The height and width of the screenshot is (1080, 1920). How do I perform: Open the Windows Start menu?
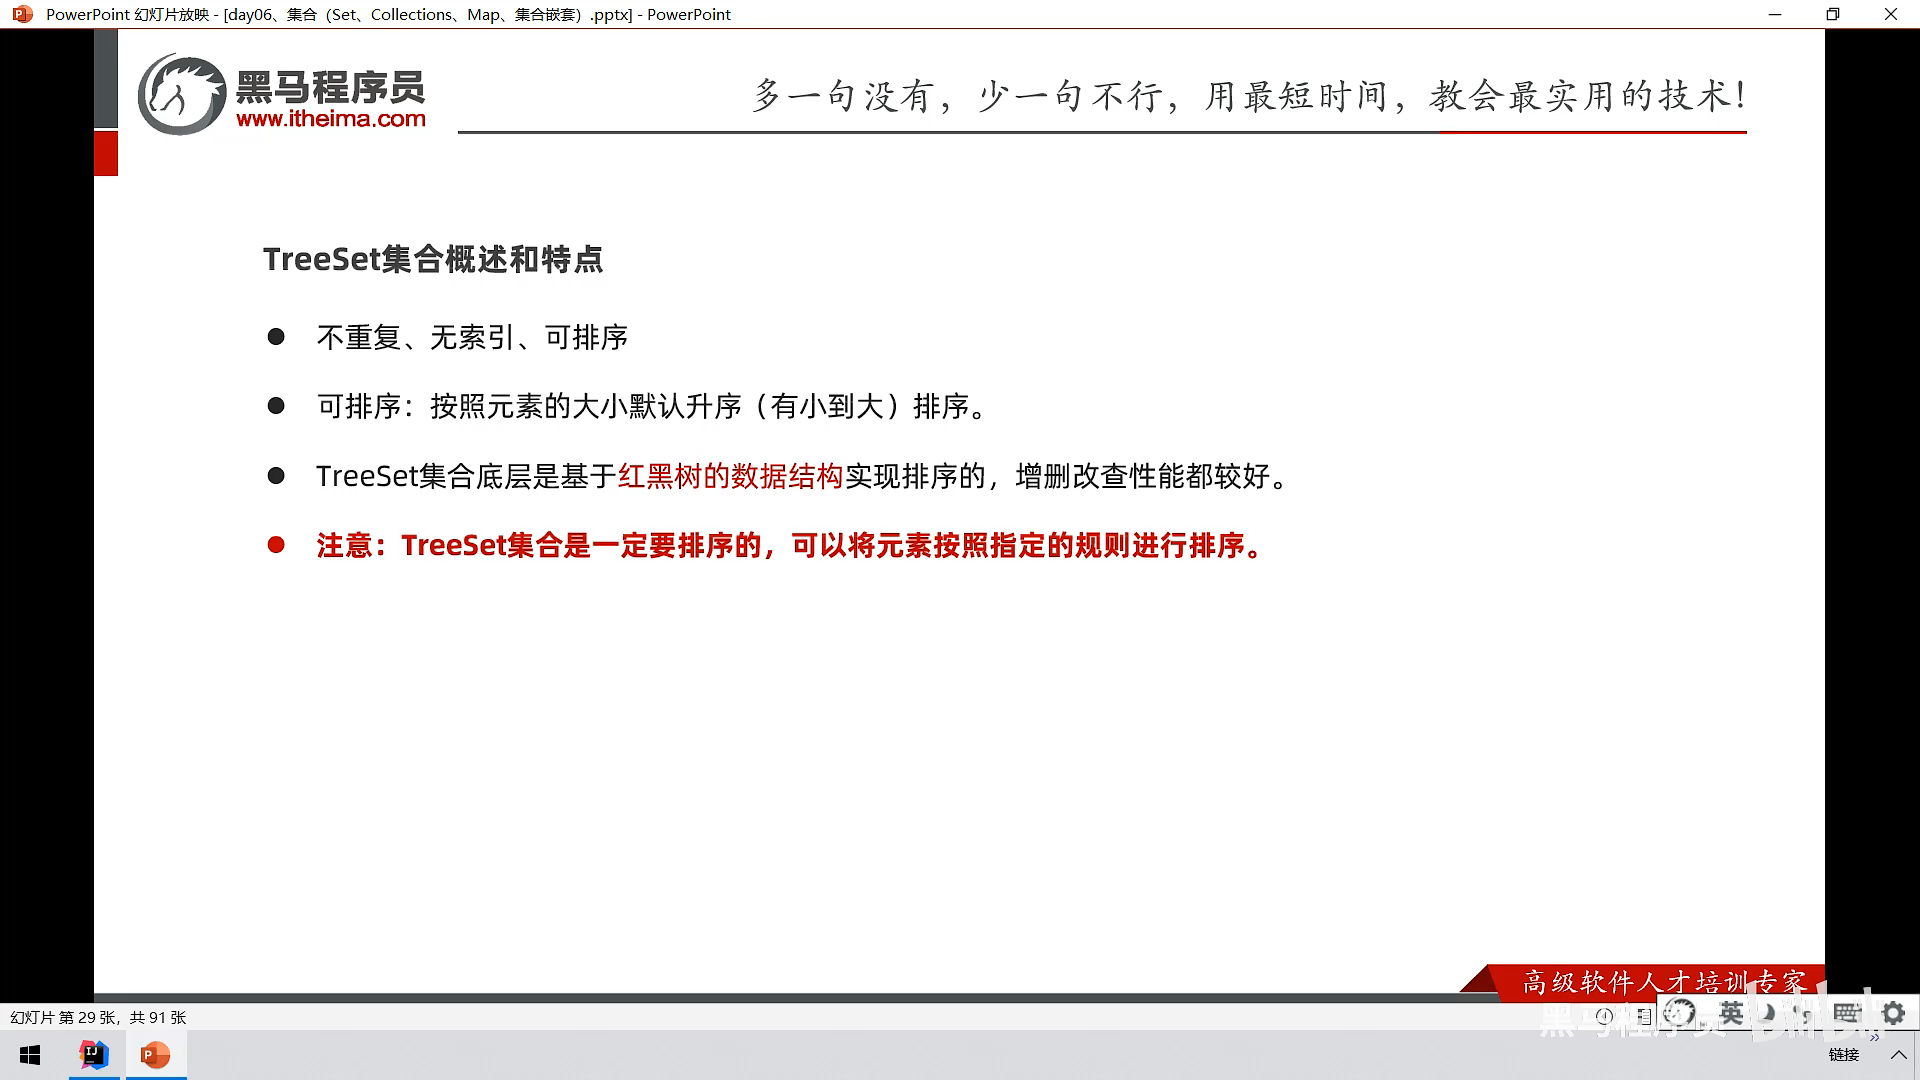[x=30, y=1055]
